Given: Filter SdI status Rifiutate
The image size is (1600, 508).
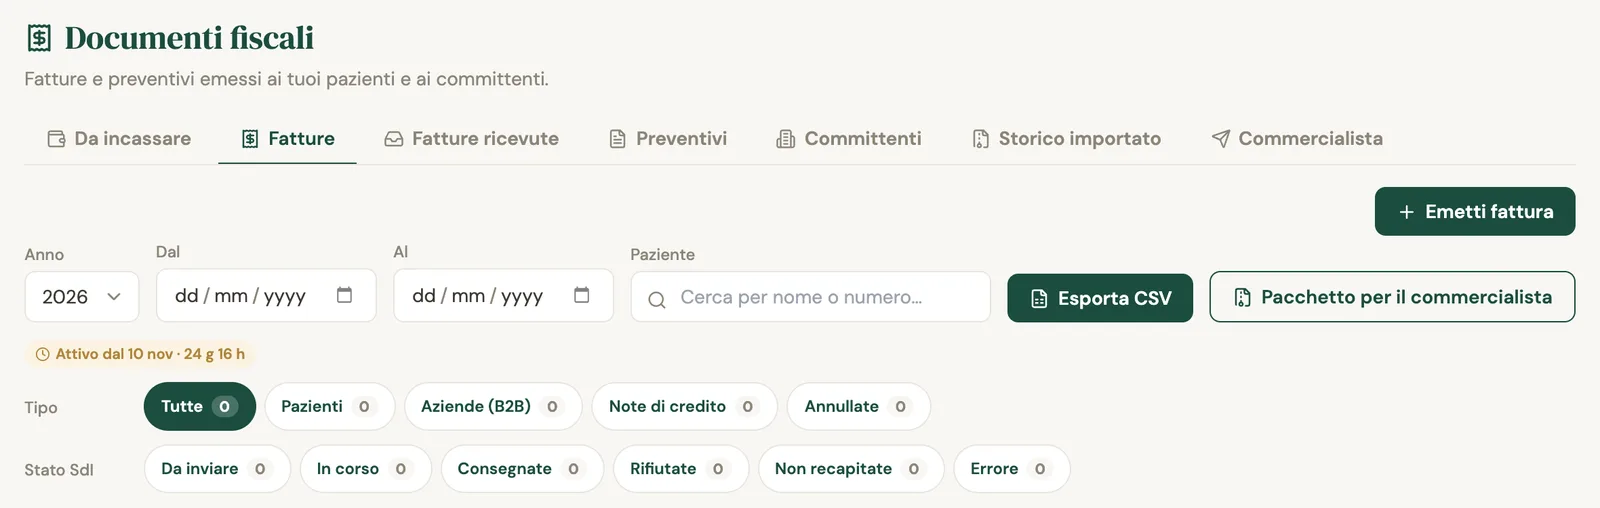Looking at the screenshot, I should point(681,469).
